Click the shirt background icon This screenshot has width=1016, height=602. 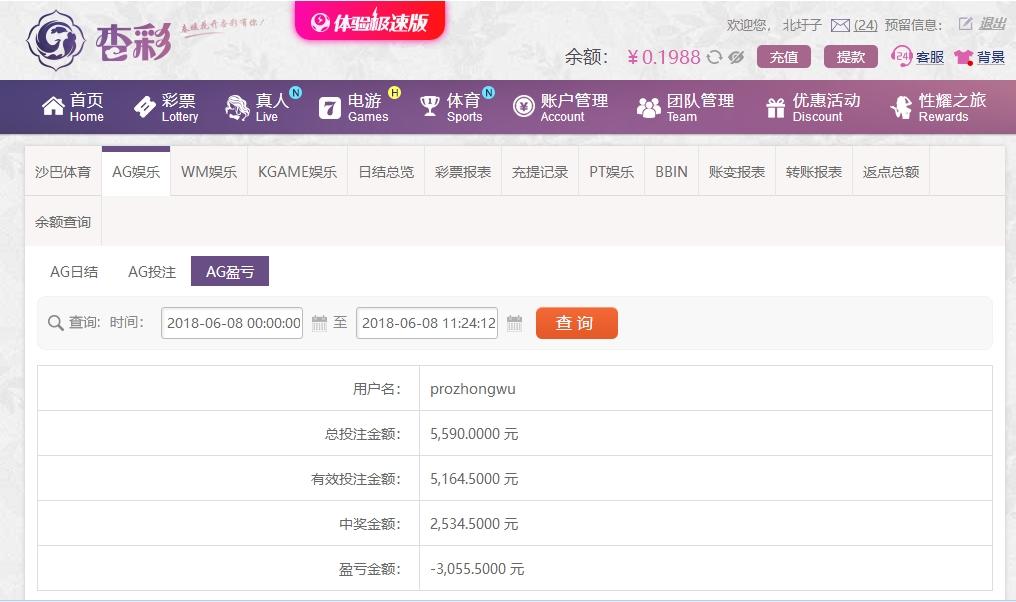[x=964, y=58]
